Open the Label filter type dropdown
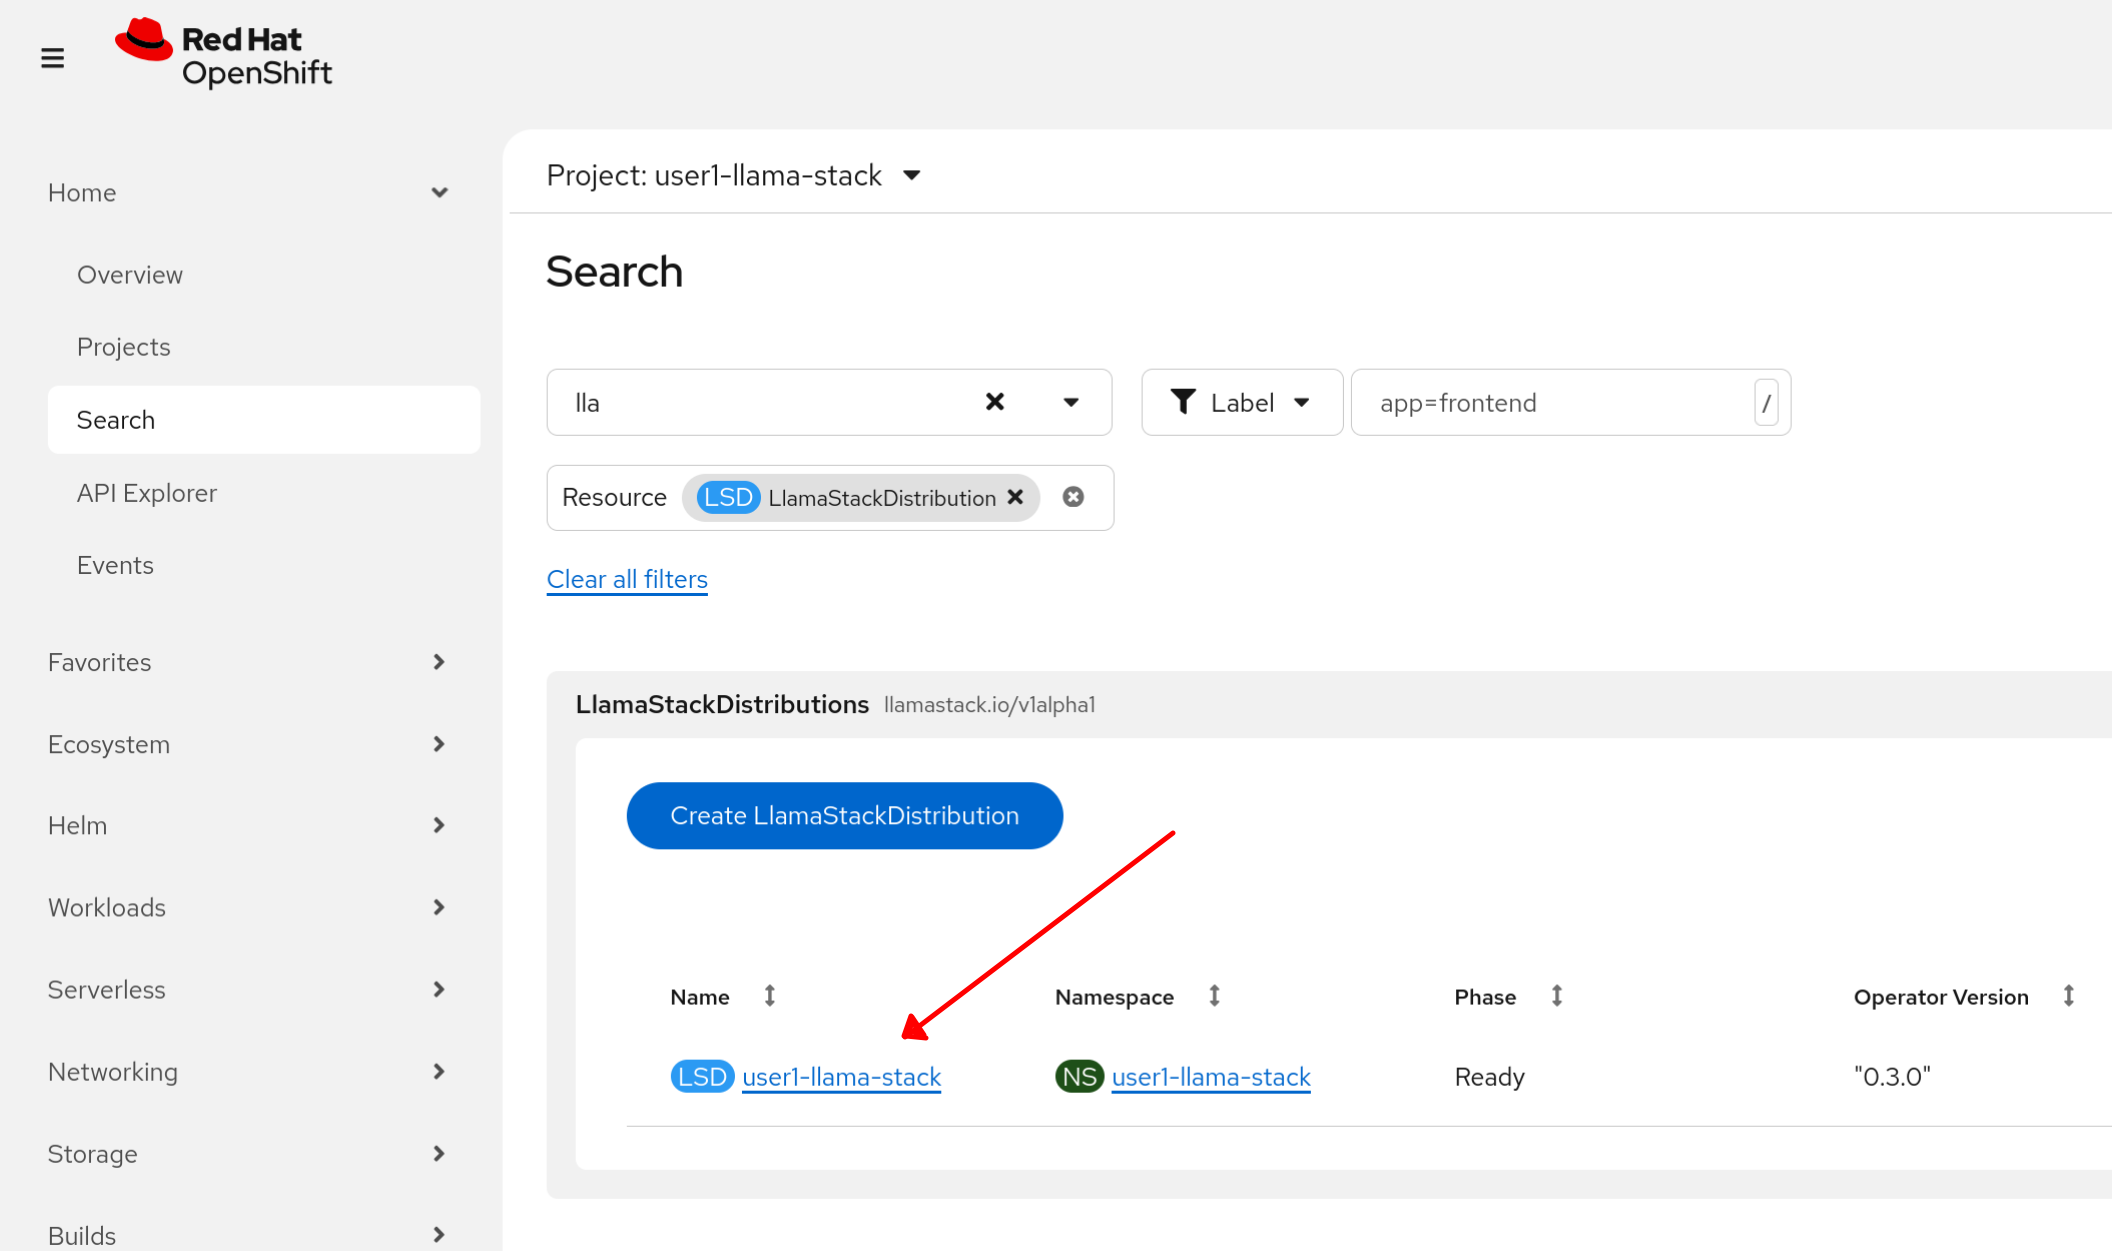 coord(1241,402)
